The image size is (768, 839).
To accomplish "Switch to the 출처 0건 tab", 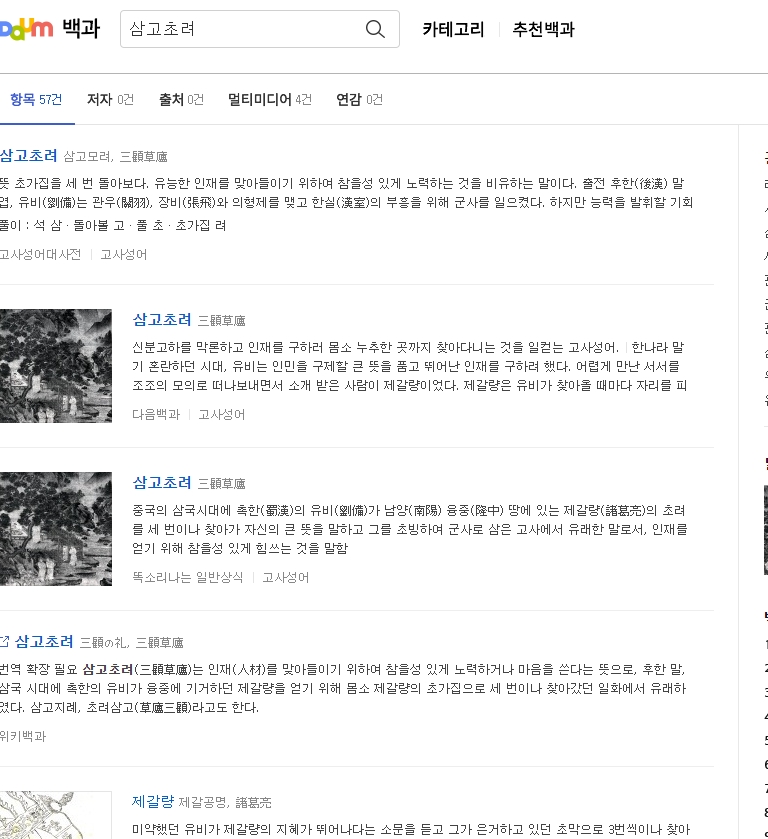I will 181,100.
